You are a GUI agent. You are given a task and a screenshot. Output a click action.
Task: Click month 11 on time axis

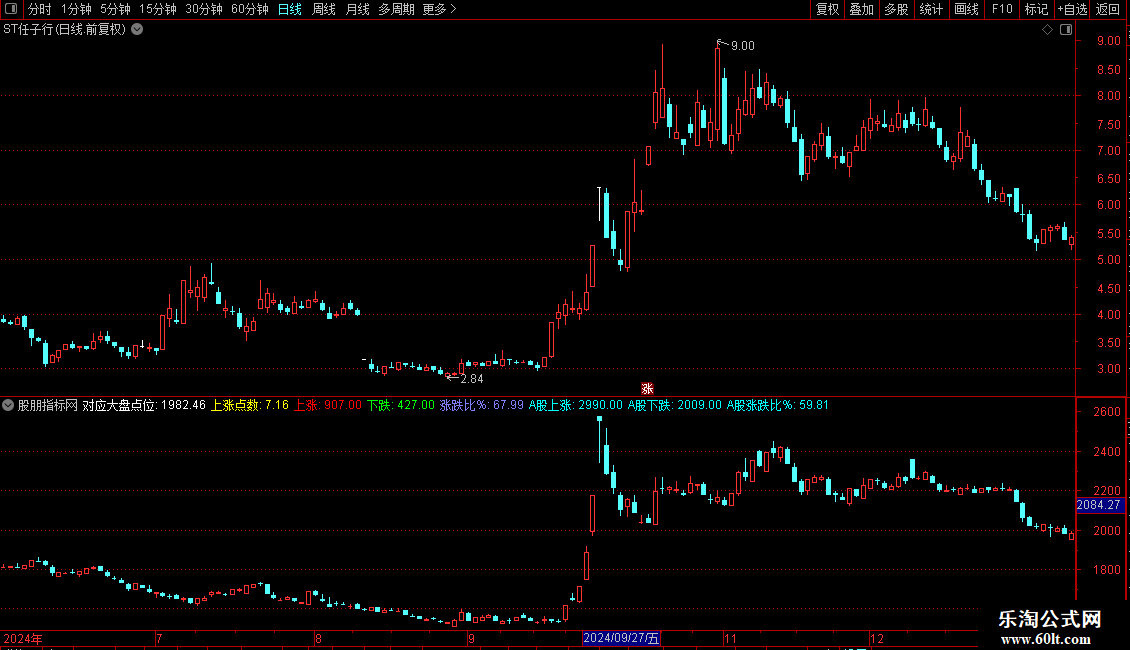tap(730, 638)
